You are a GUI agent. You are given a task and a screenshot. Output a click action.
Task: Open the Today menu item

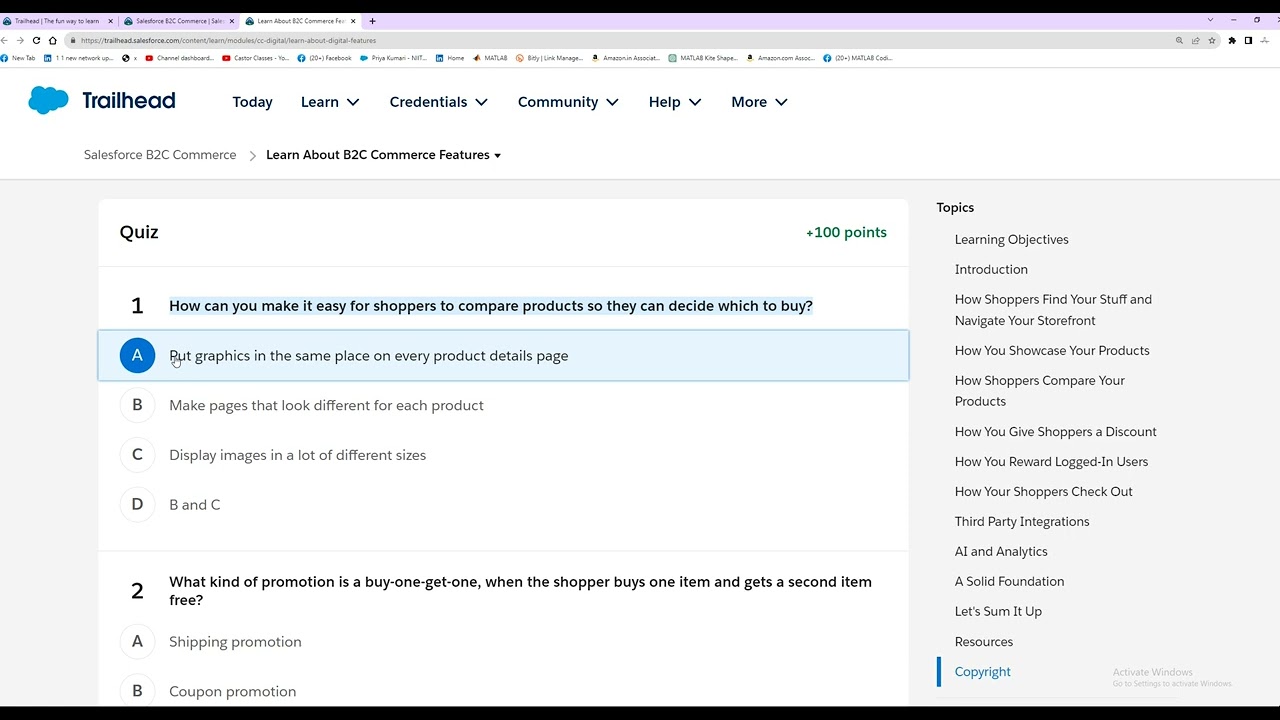tap(252, 102)
